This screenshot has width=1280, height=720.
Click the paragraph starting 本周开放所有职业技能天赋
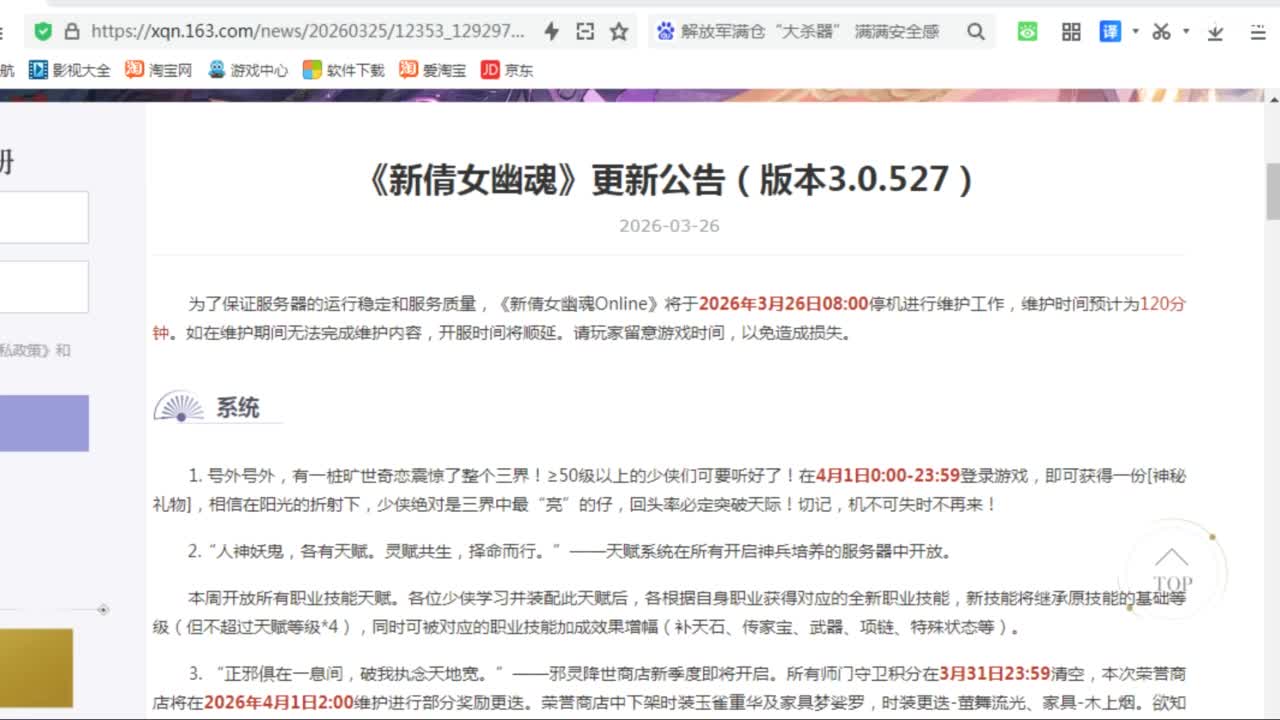click(669, 613)
